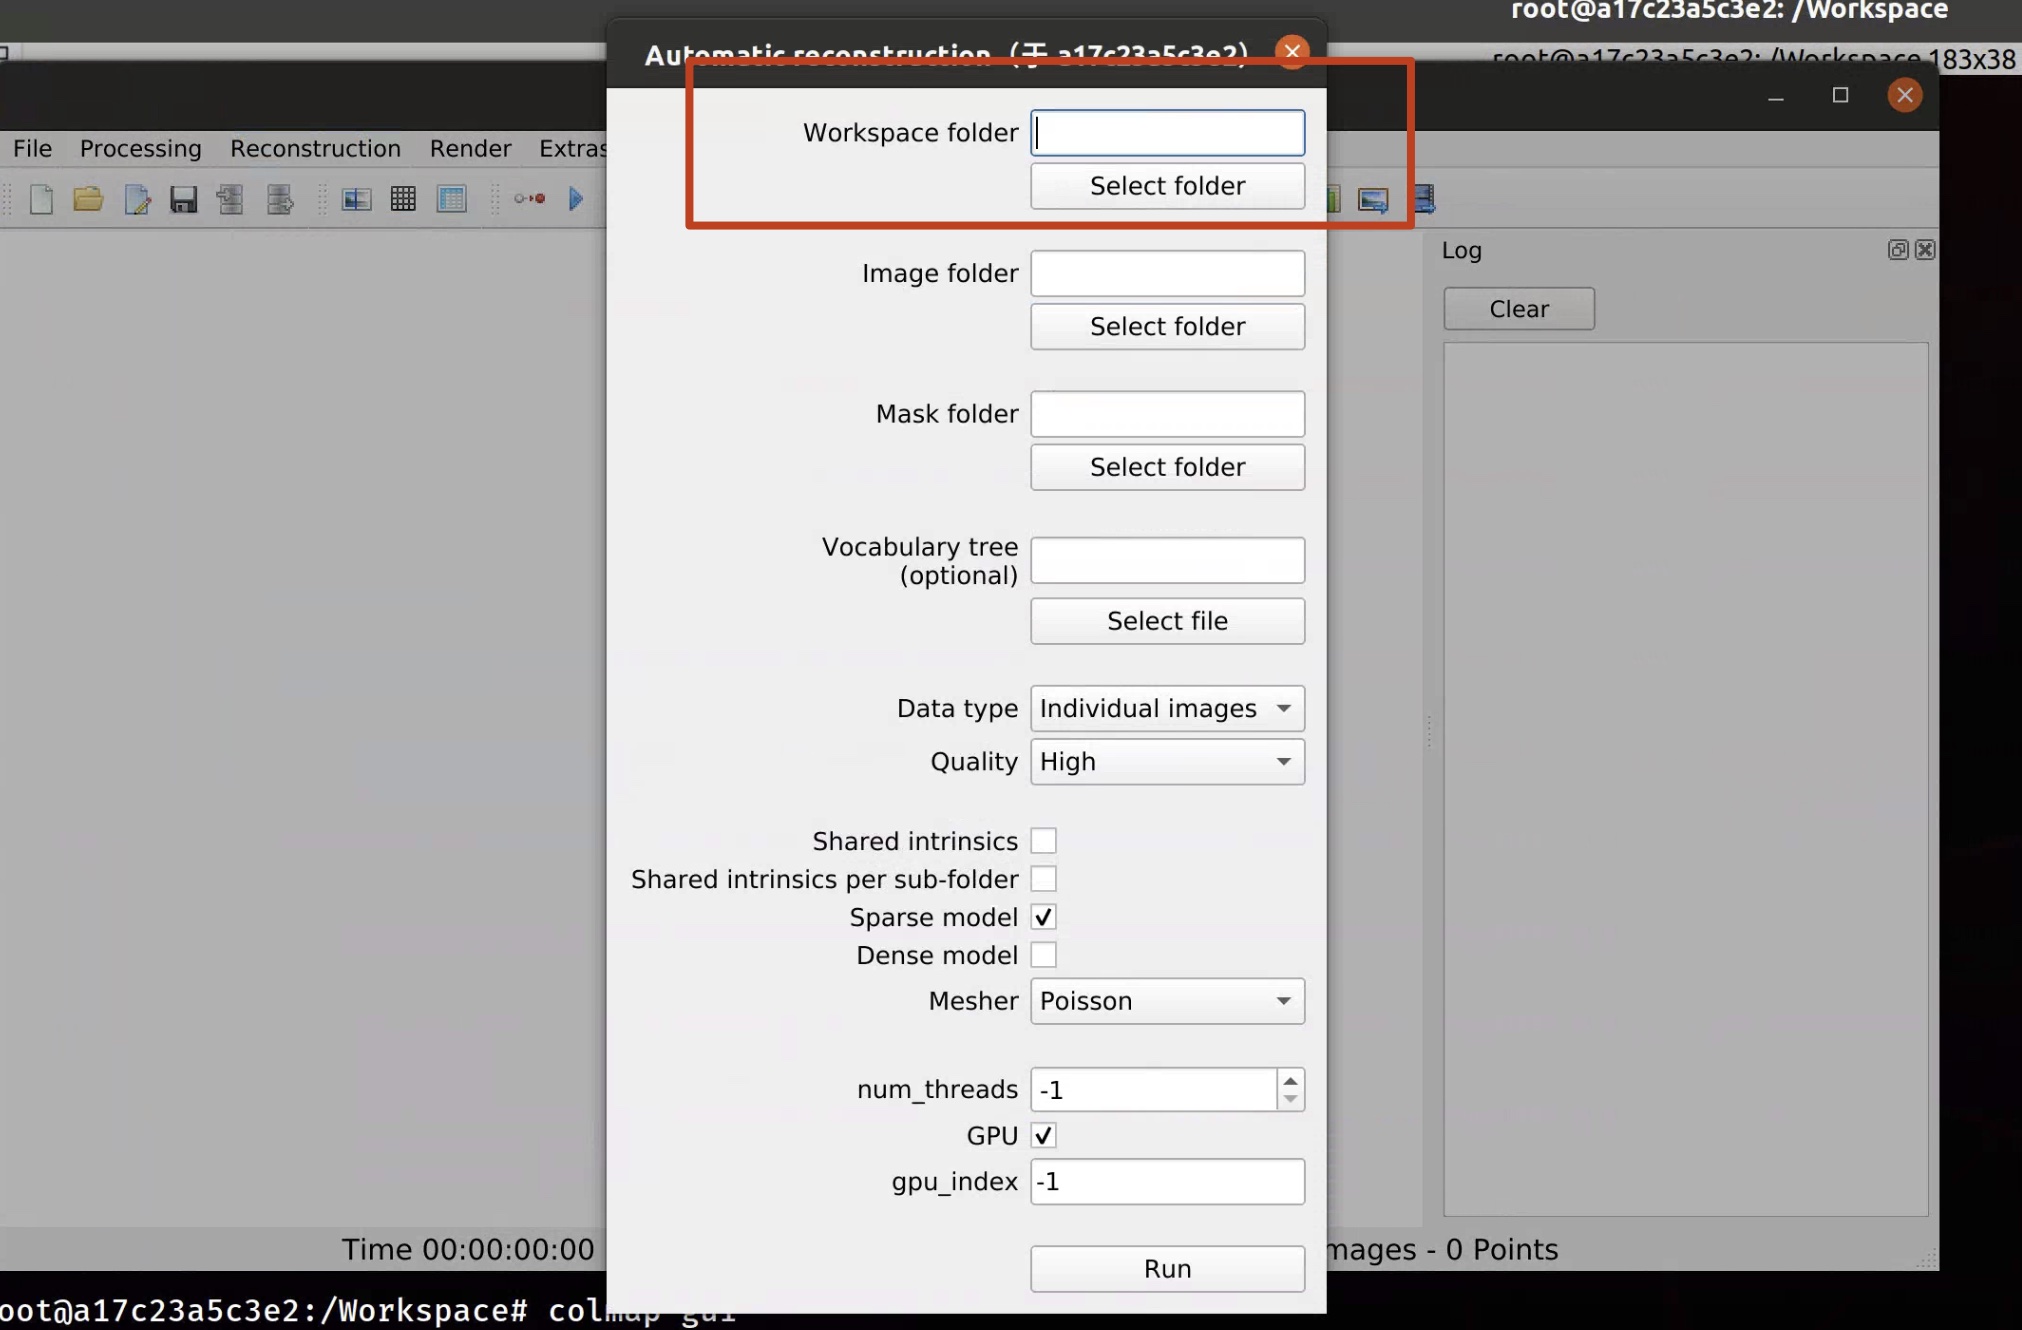Click the Edit project pencil icon
The height and width of the screenshot is (1330, 2022).
point(136,199)
